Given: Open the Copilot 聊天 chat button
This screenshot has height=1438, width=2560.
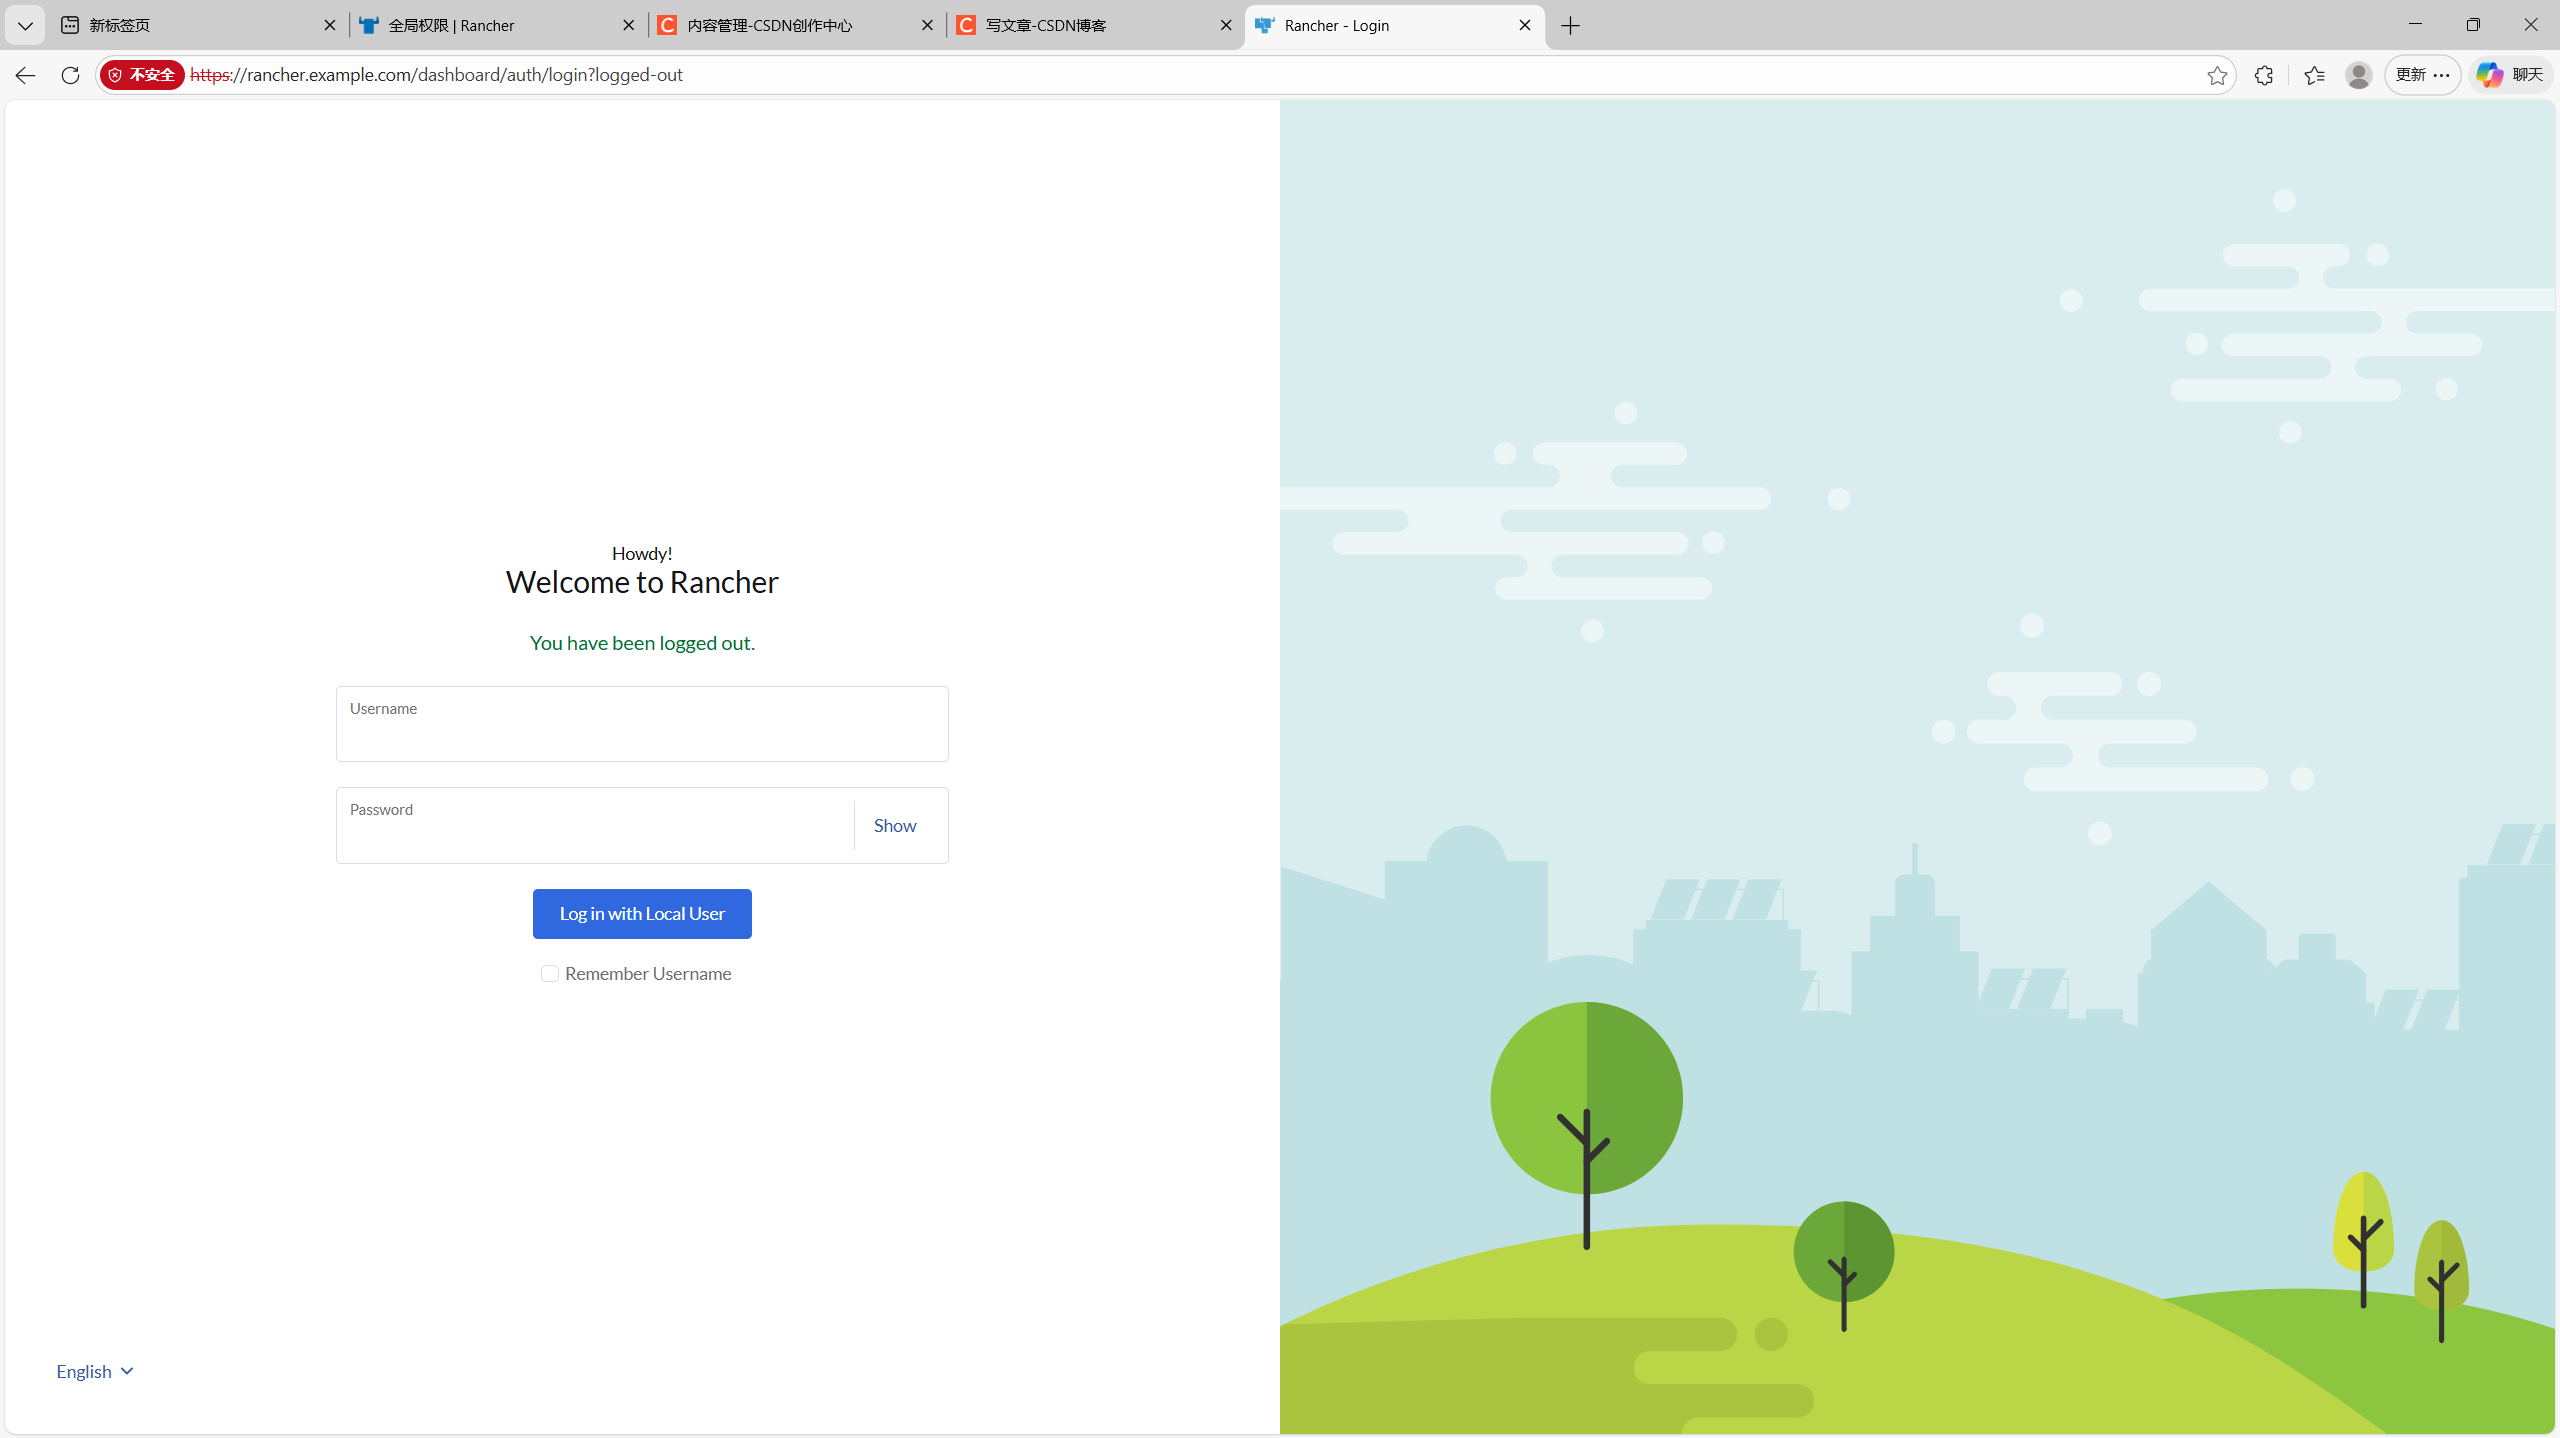Looking at the screenshot, I should (2510, 75).
